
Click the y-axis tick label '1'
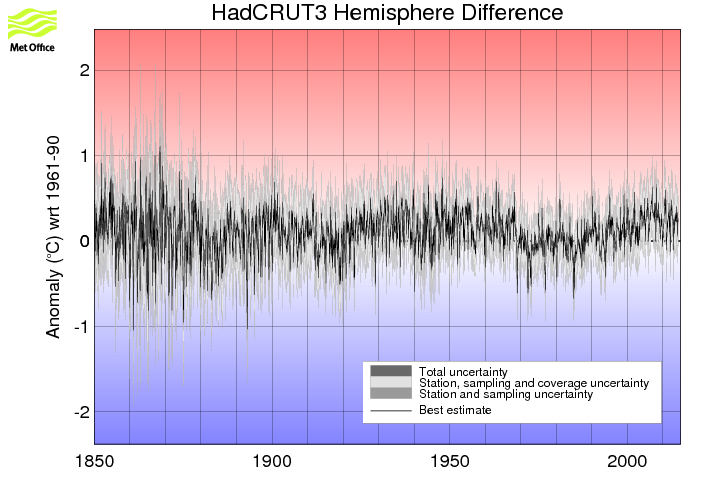click(x=84, y=156)
